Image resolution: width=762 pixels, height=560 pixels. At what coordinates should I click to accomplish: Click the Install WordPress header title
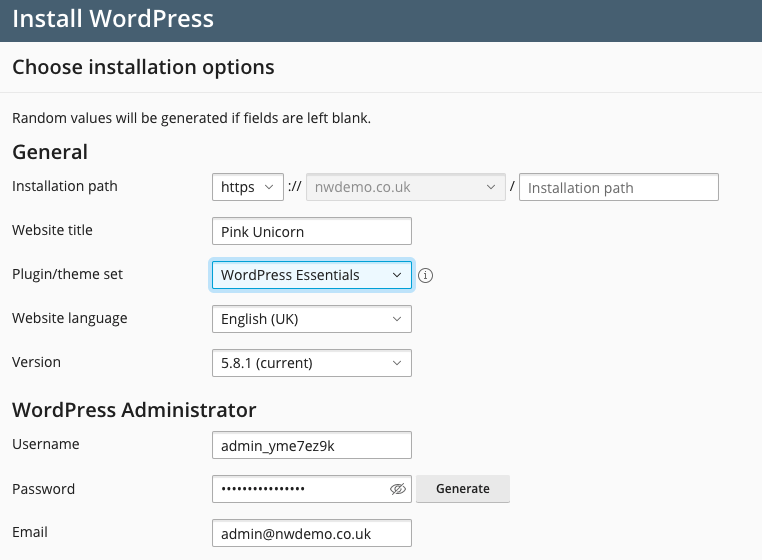coord(113,19)
